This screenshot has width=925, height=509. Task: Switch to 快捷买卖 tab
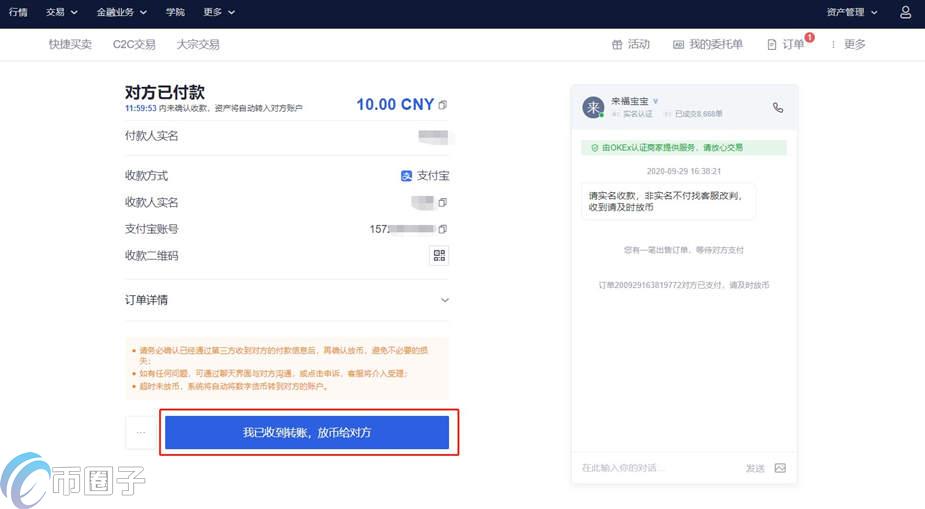70,44
